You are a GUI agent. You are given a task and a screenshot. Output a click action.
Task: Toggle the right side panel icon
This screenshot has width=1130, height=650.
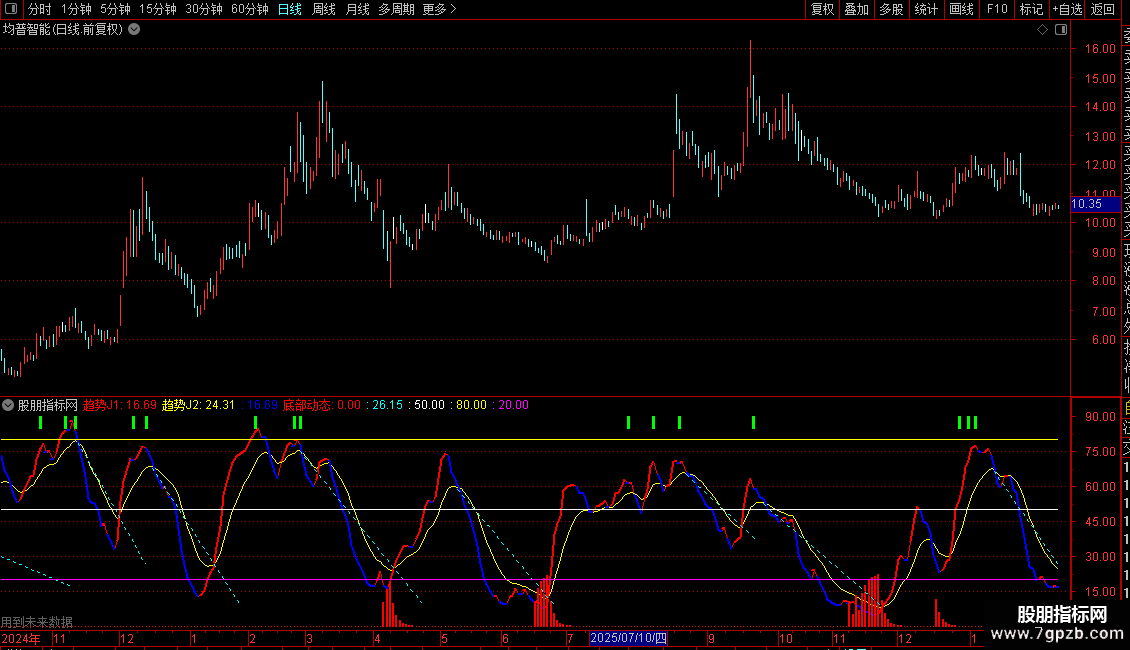pyautogui.click(x=1059, y=29)
